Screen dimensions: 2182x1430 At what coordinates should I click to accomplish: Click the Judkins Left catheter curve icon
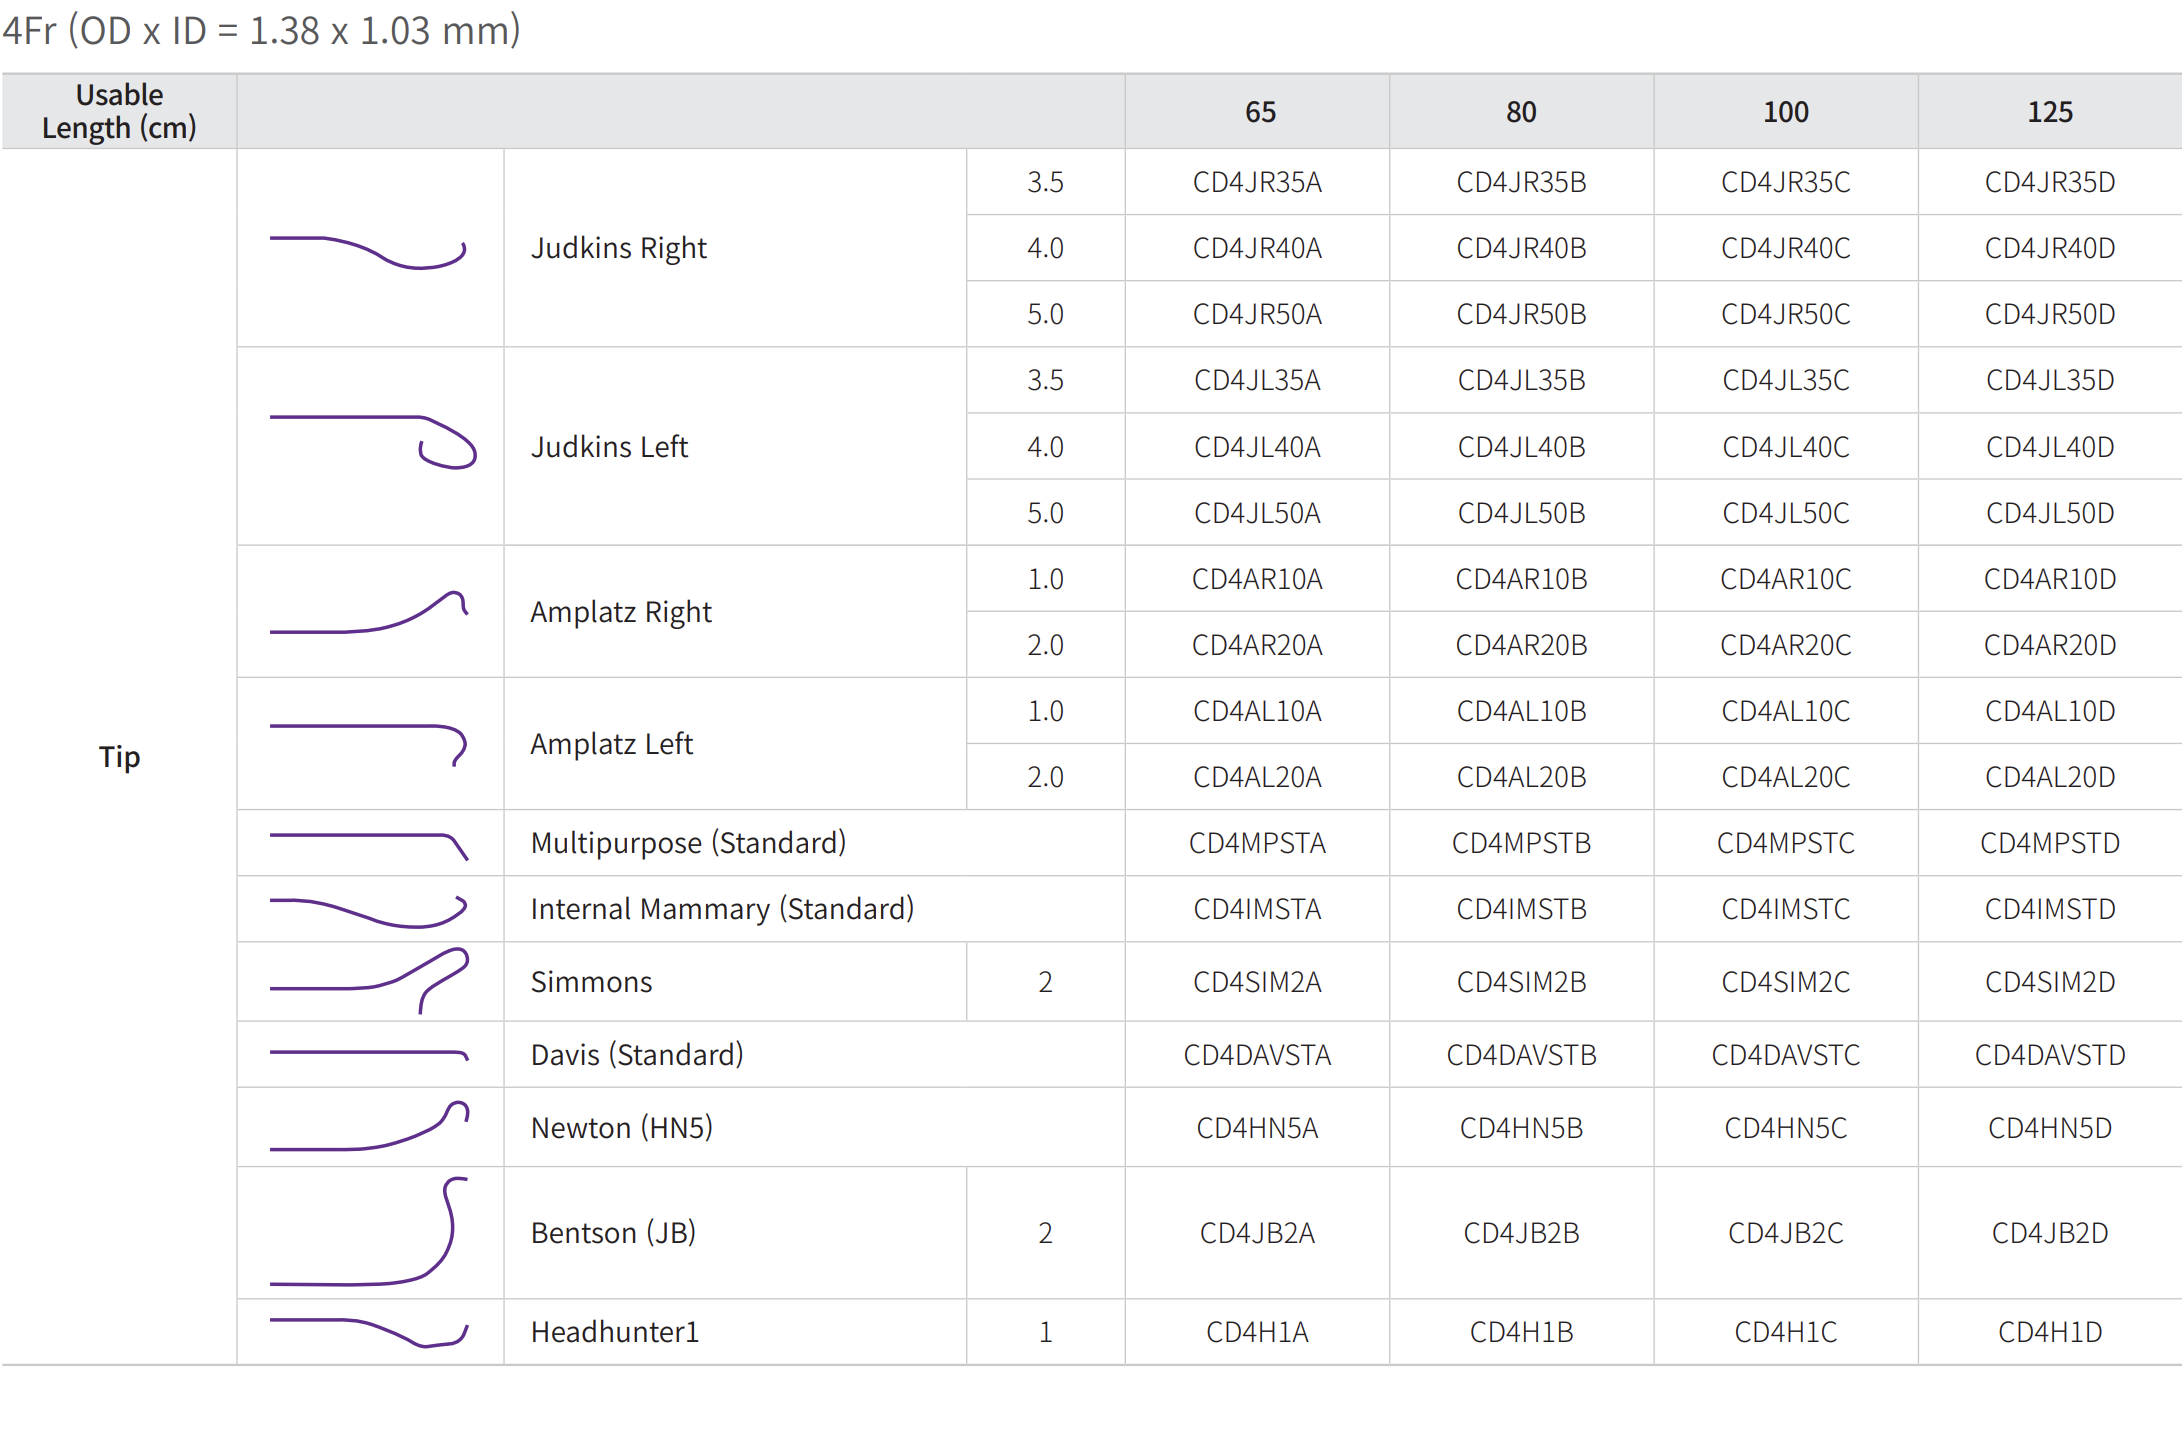coord(372,442)
